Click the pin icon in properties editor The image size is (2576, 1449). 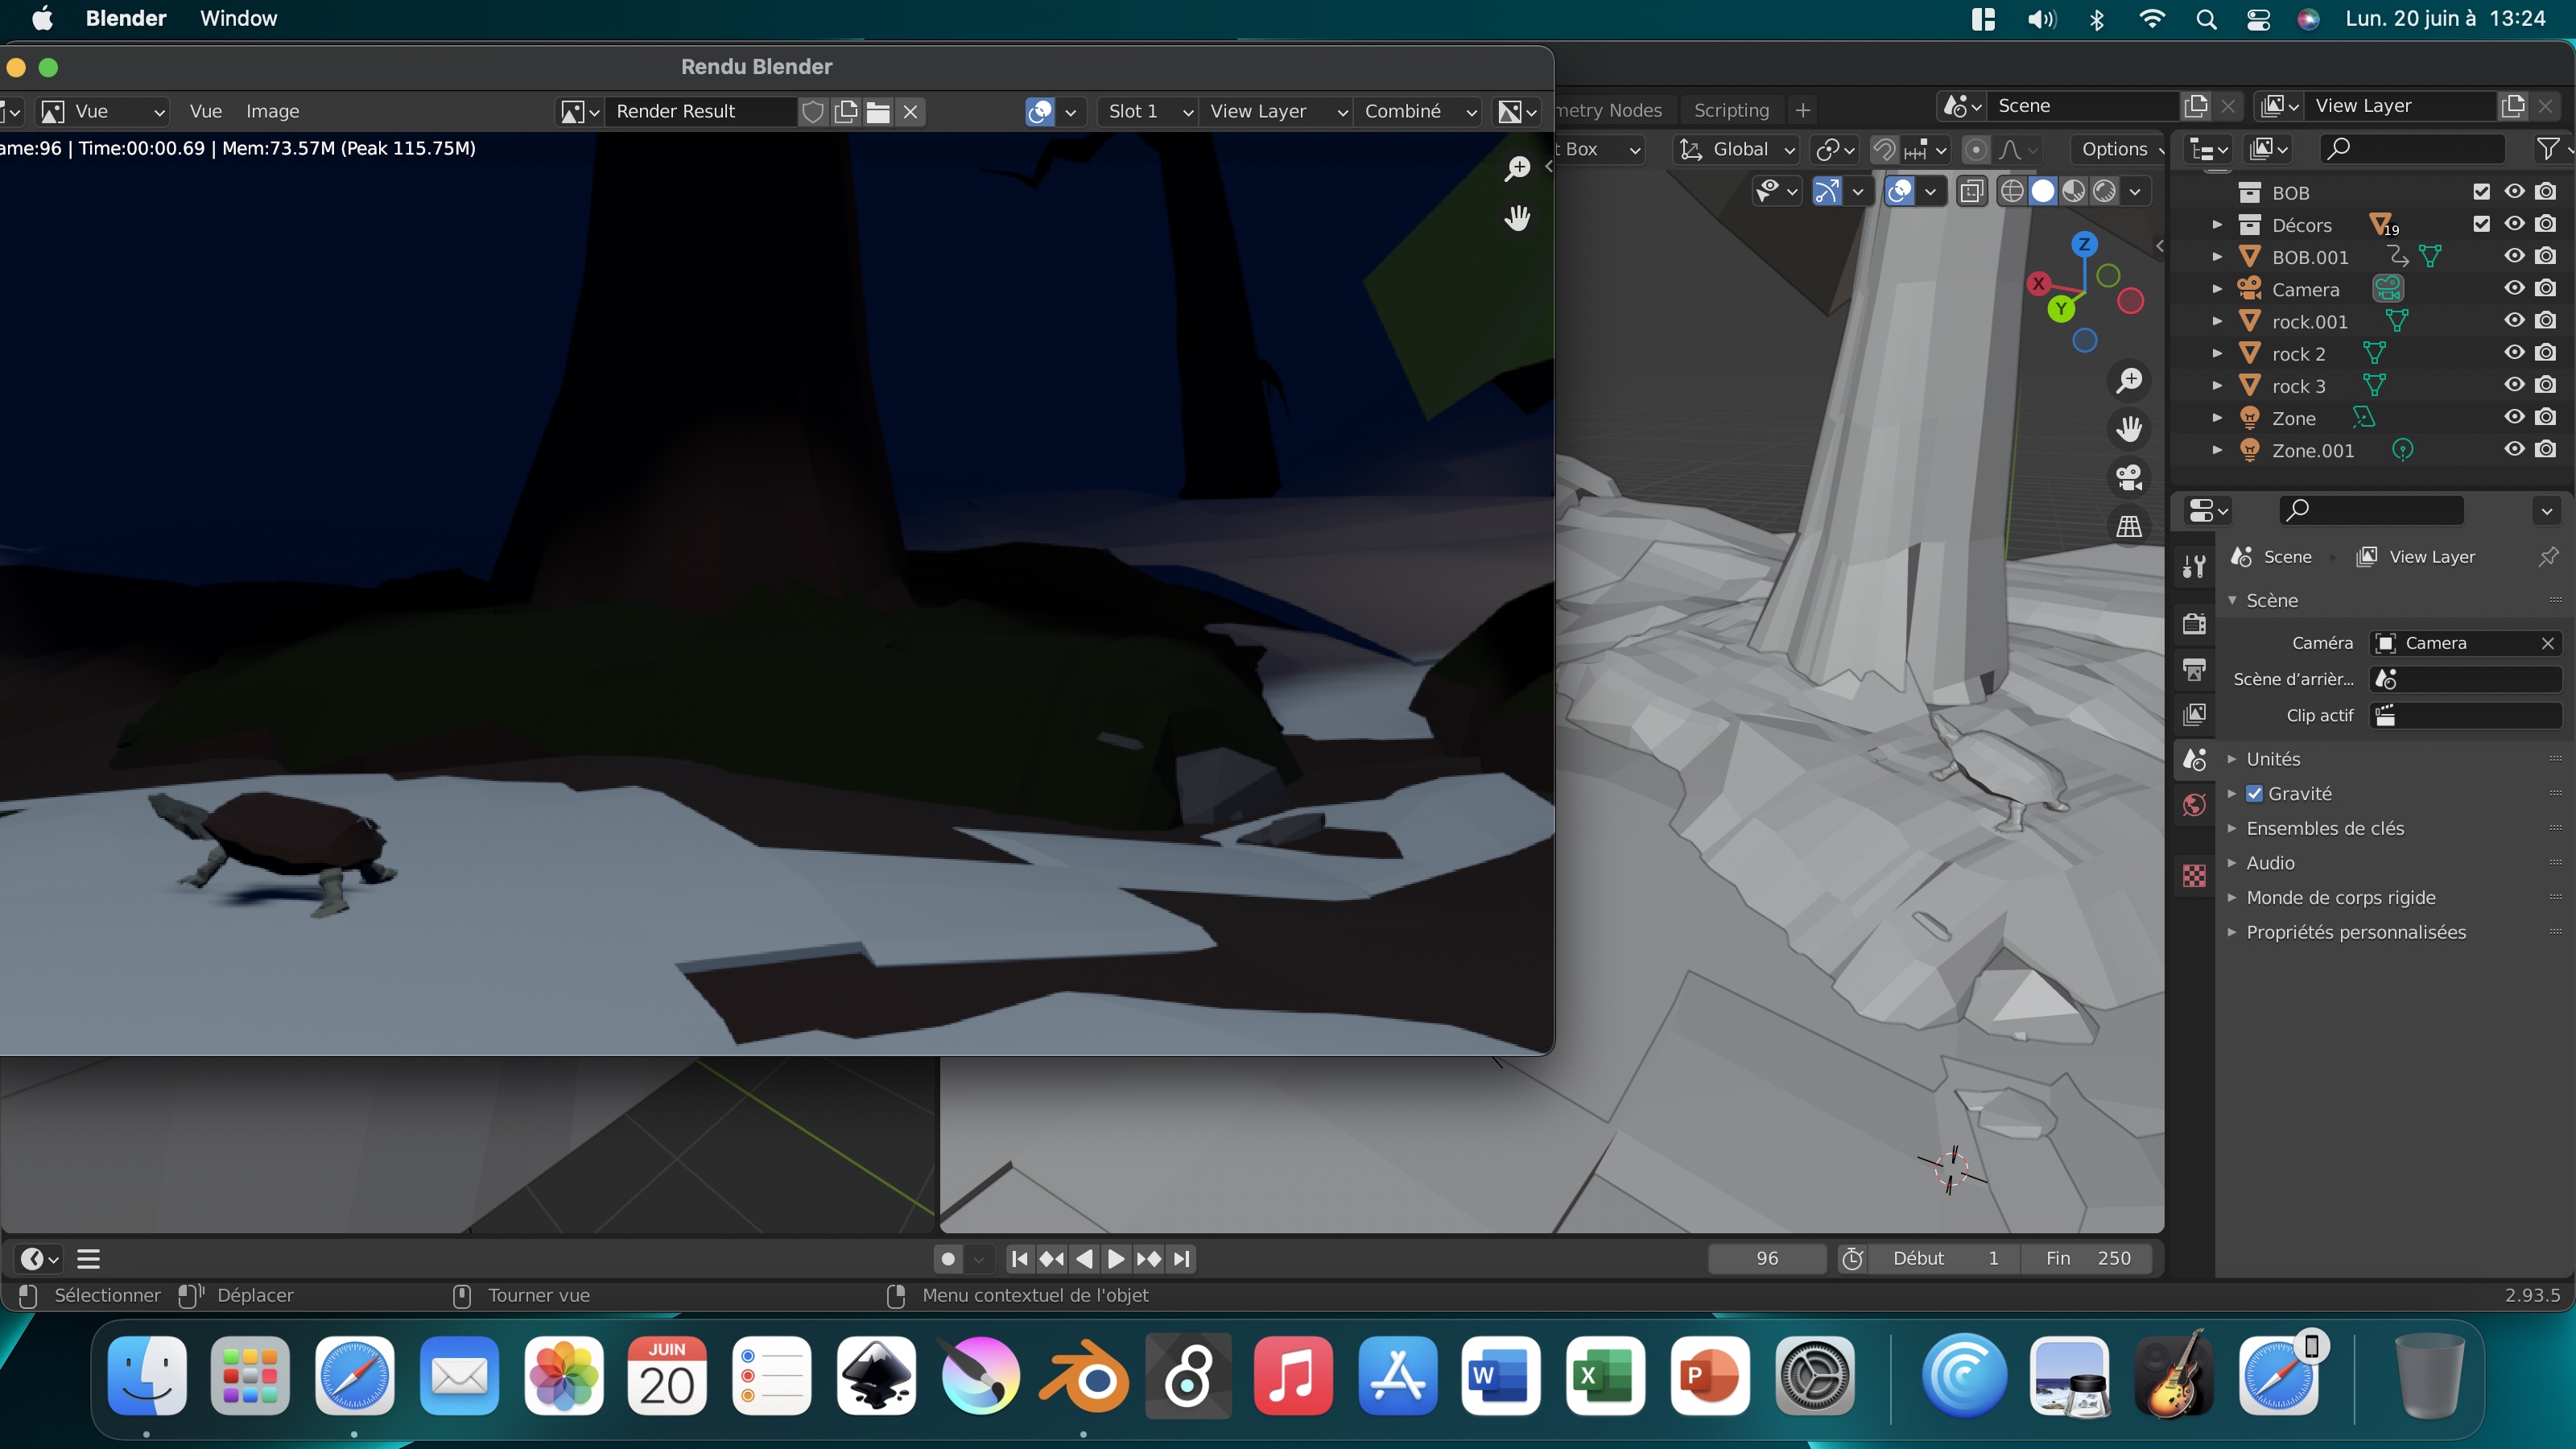pos(2548,557)
